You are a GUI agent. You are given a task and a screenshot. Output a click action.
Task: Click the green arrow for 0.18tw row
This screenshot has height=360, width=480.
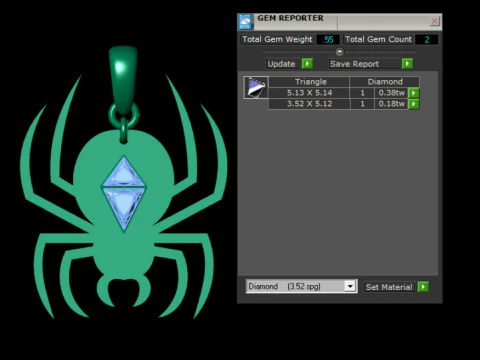click(x=413, y=104)
